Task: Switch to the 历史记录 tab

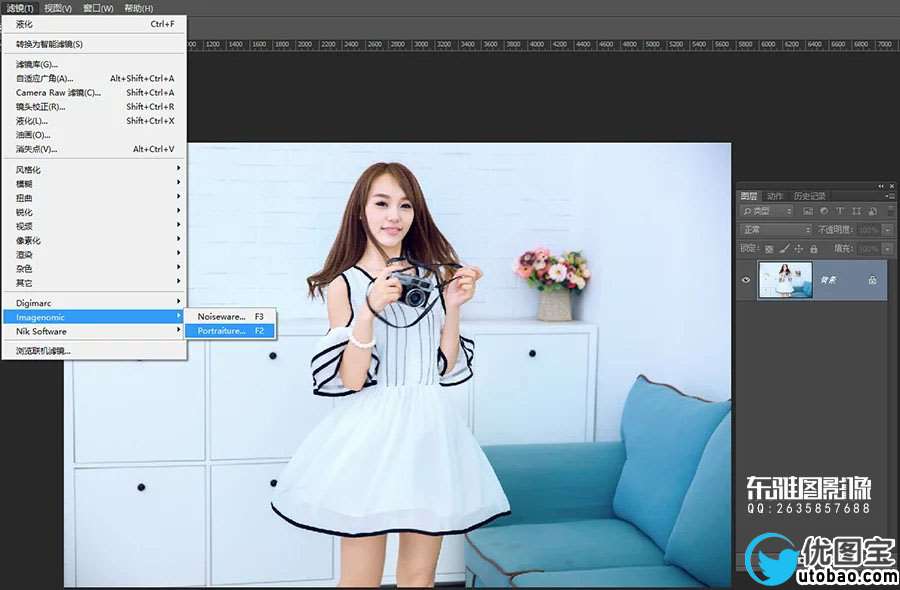Action: [x=809, y=196]
